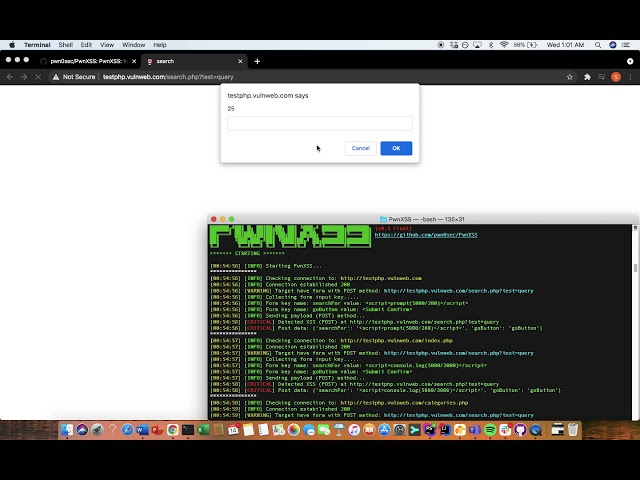This screenshot has width=640, height=480.
Task: Open Terminal from the Dock
Action: point(188,430)
